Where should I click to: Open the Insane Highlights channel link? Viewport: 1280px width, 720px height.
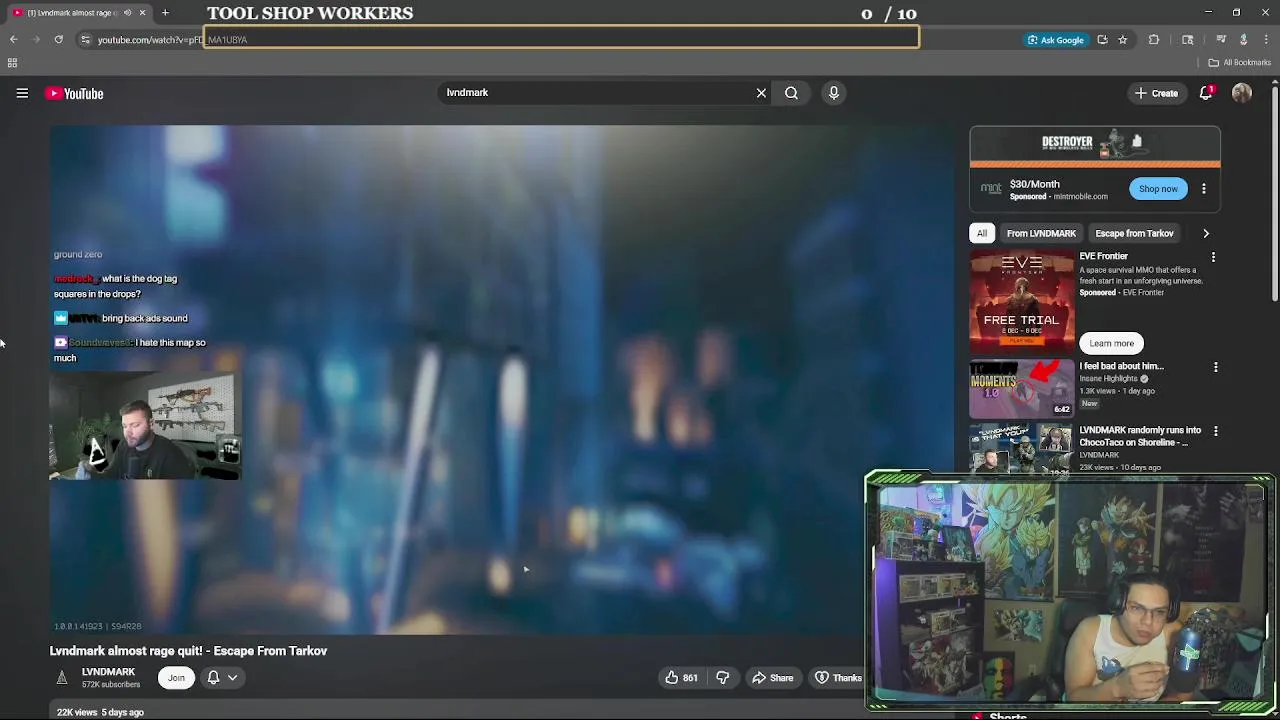[1108, 379]
